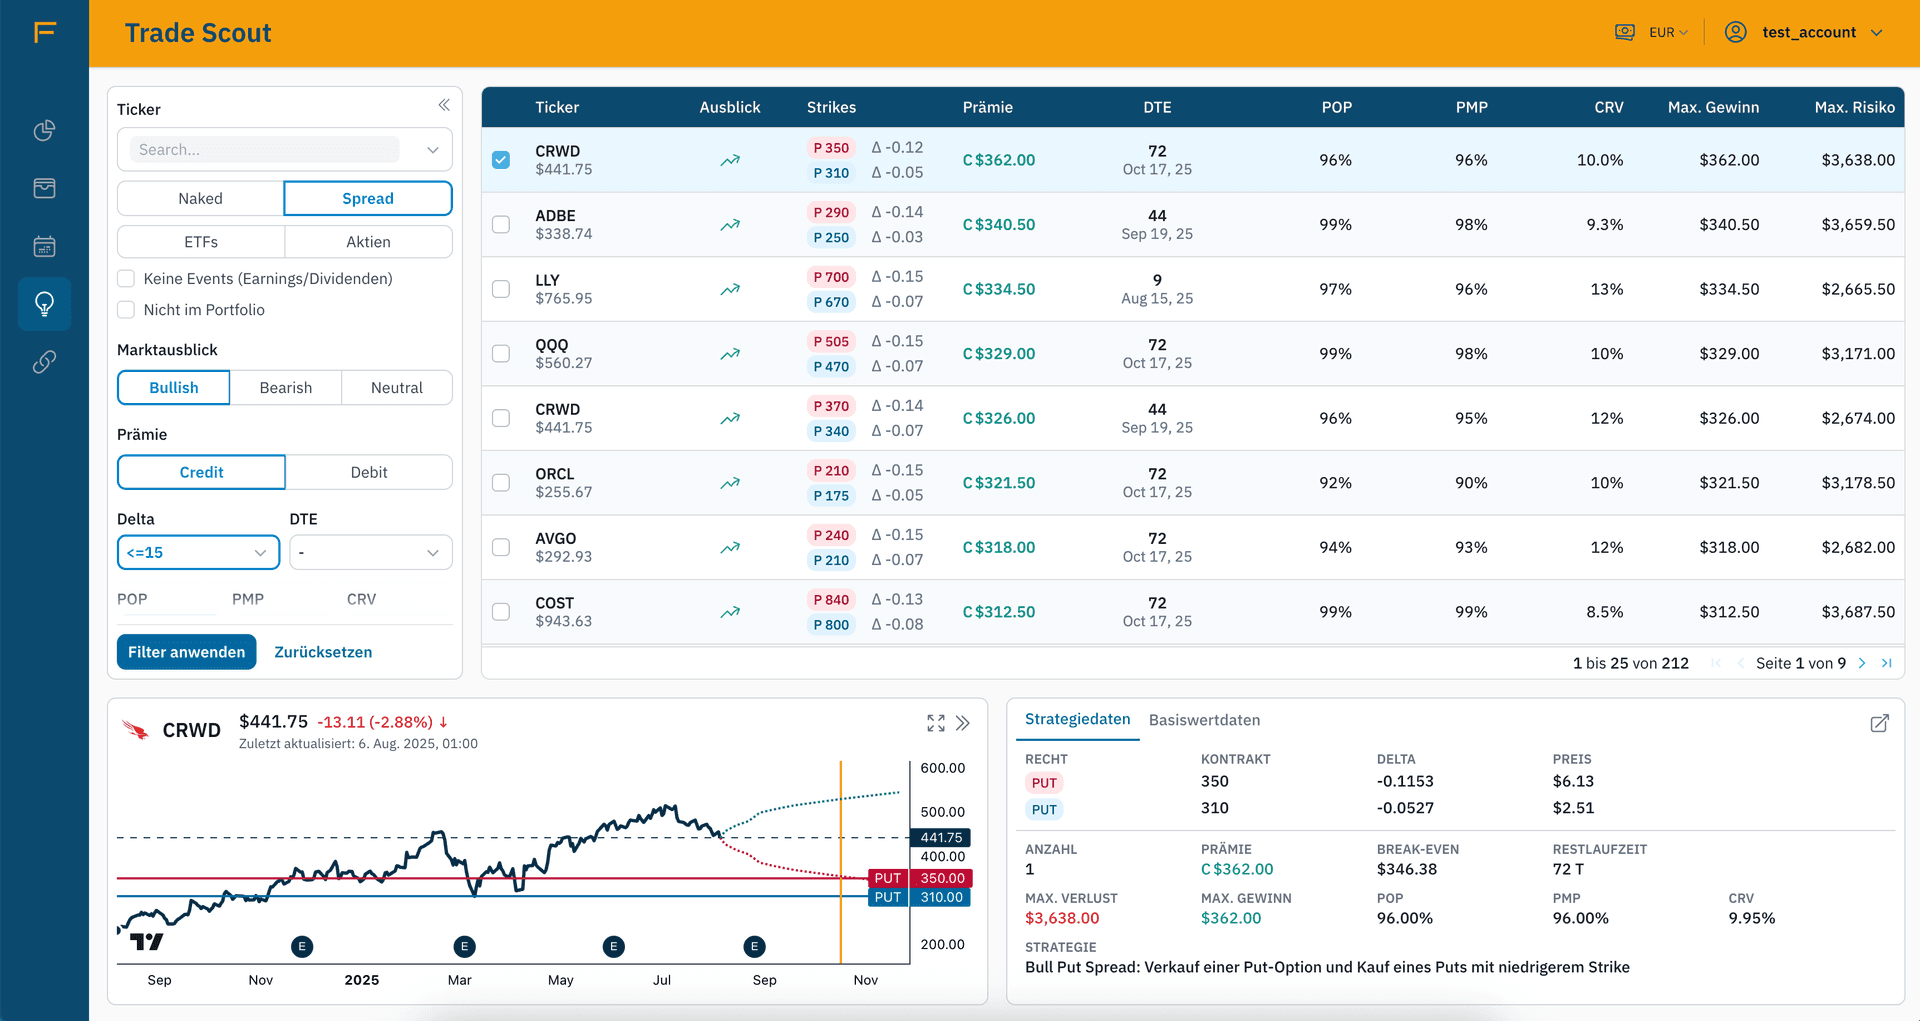1920x1021 pixels.
Task: Open the Delta <=15 dropdown
Action: (198, 552)
